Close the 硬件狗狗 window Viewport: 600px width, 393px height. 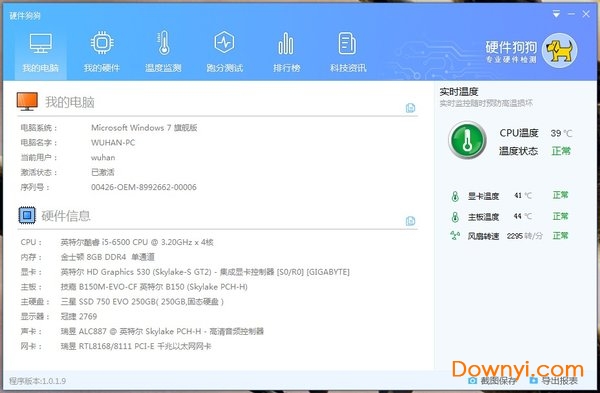586,14
